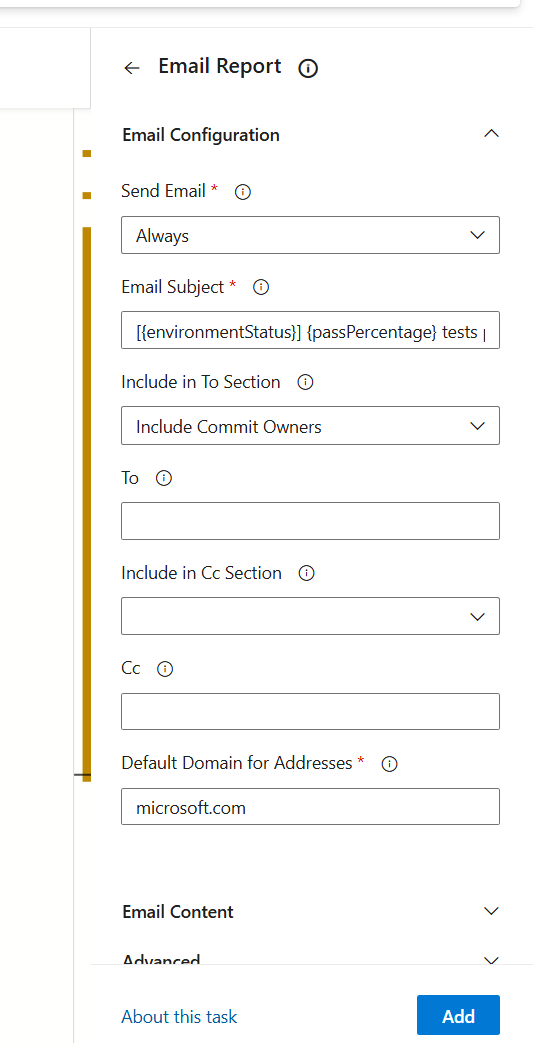533x1043 pixels.
Task: Click the blue Add button
Action: click(458, 1016)
